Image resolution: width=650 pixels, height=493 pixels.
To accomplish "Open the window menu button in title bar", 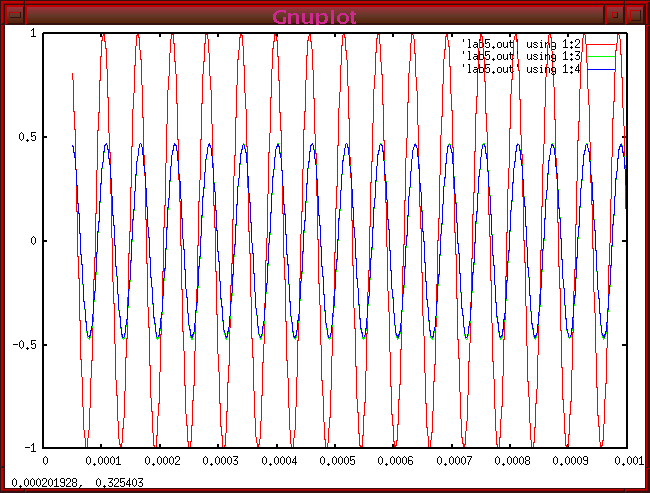I will tap(14, 14).
